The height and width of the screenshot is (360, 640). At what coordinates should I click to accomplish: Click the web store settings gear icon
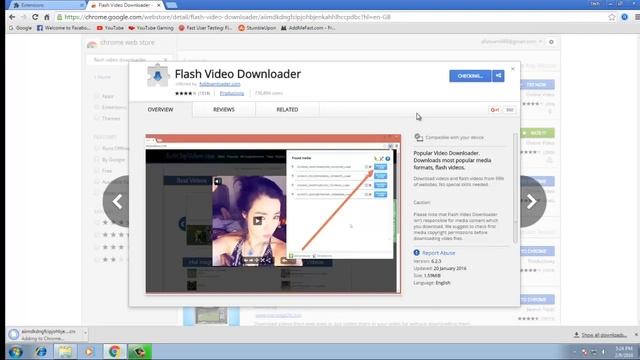coord(551,42)
